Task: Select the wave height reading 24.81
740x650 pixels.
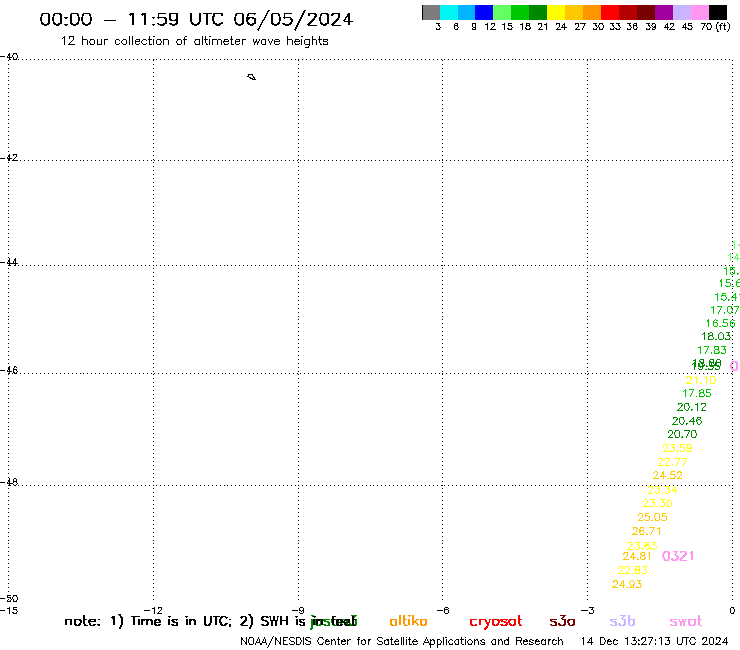Action: click(x=637, y=557)
